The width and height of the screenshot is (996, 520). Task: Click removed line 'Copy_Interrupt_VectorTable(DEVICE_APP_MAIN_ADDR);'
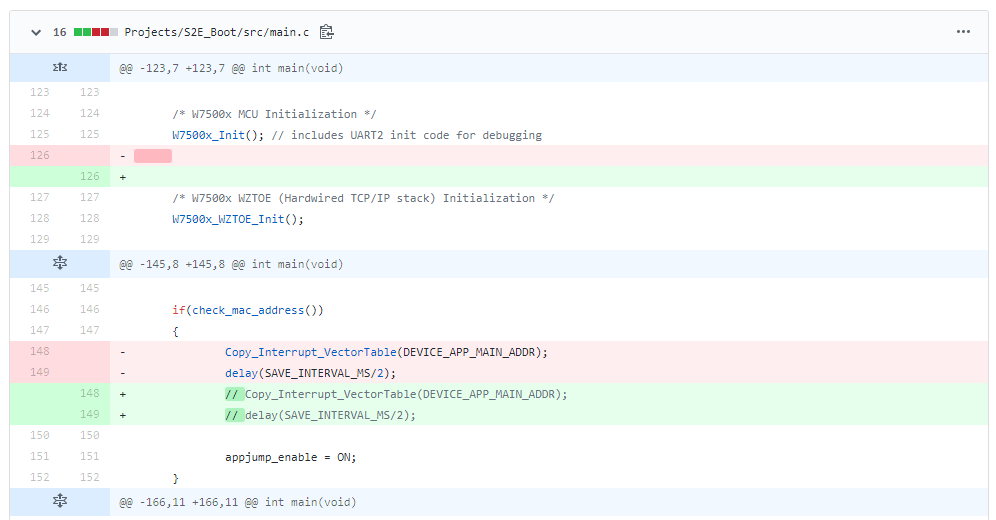tap(386, 352)
